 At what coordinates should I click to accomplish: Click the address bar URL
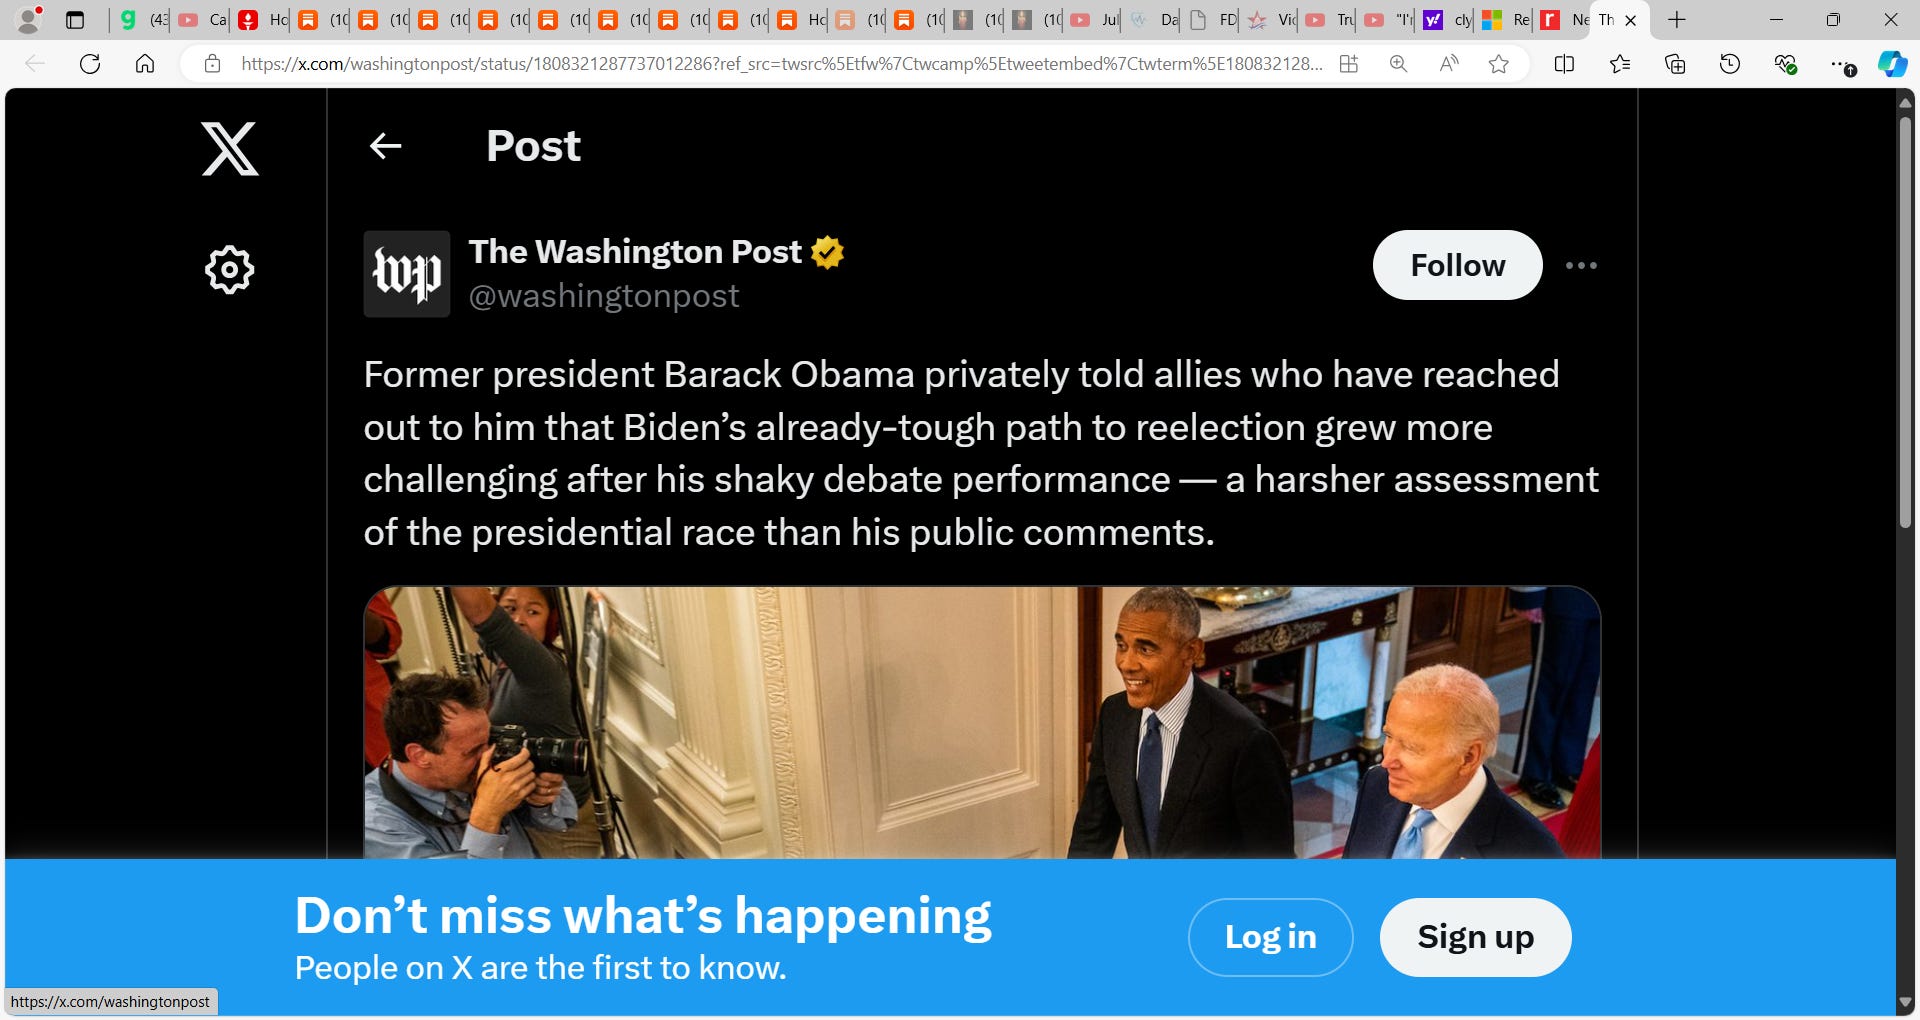(780, 64)
